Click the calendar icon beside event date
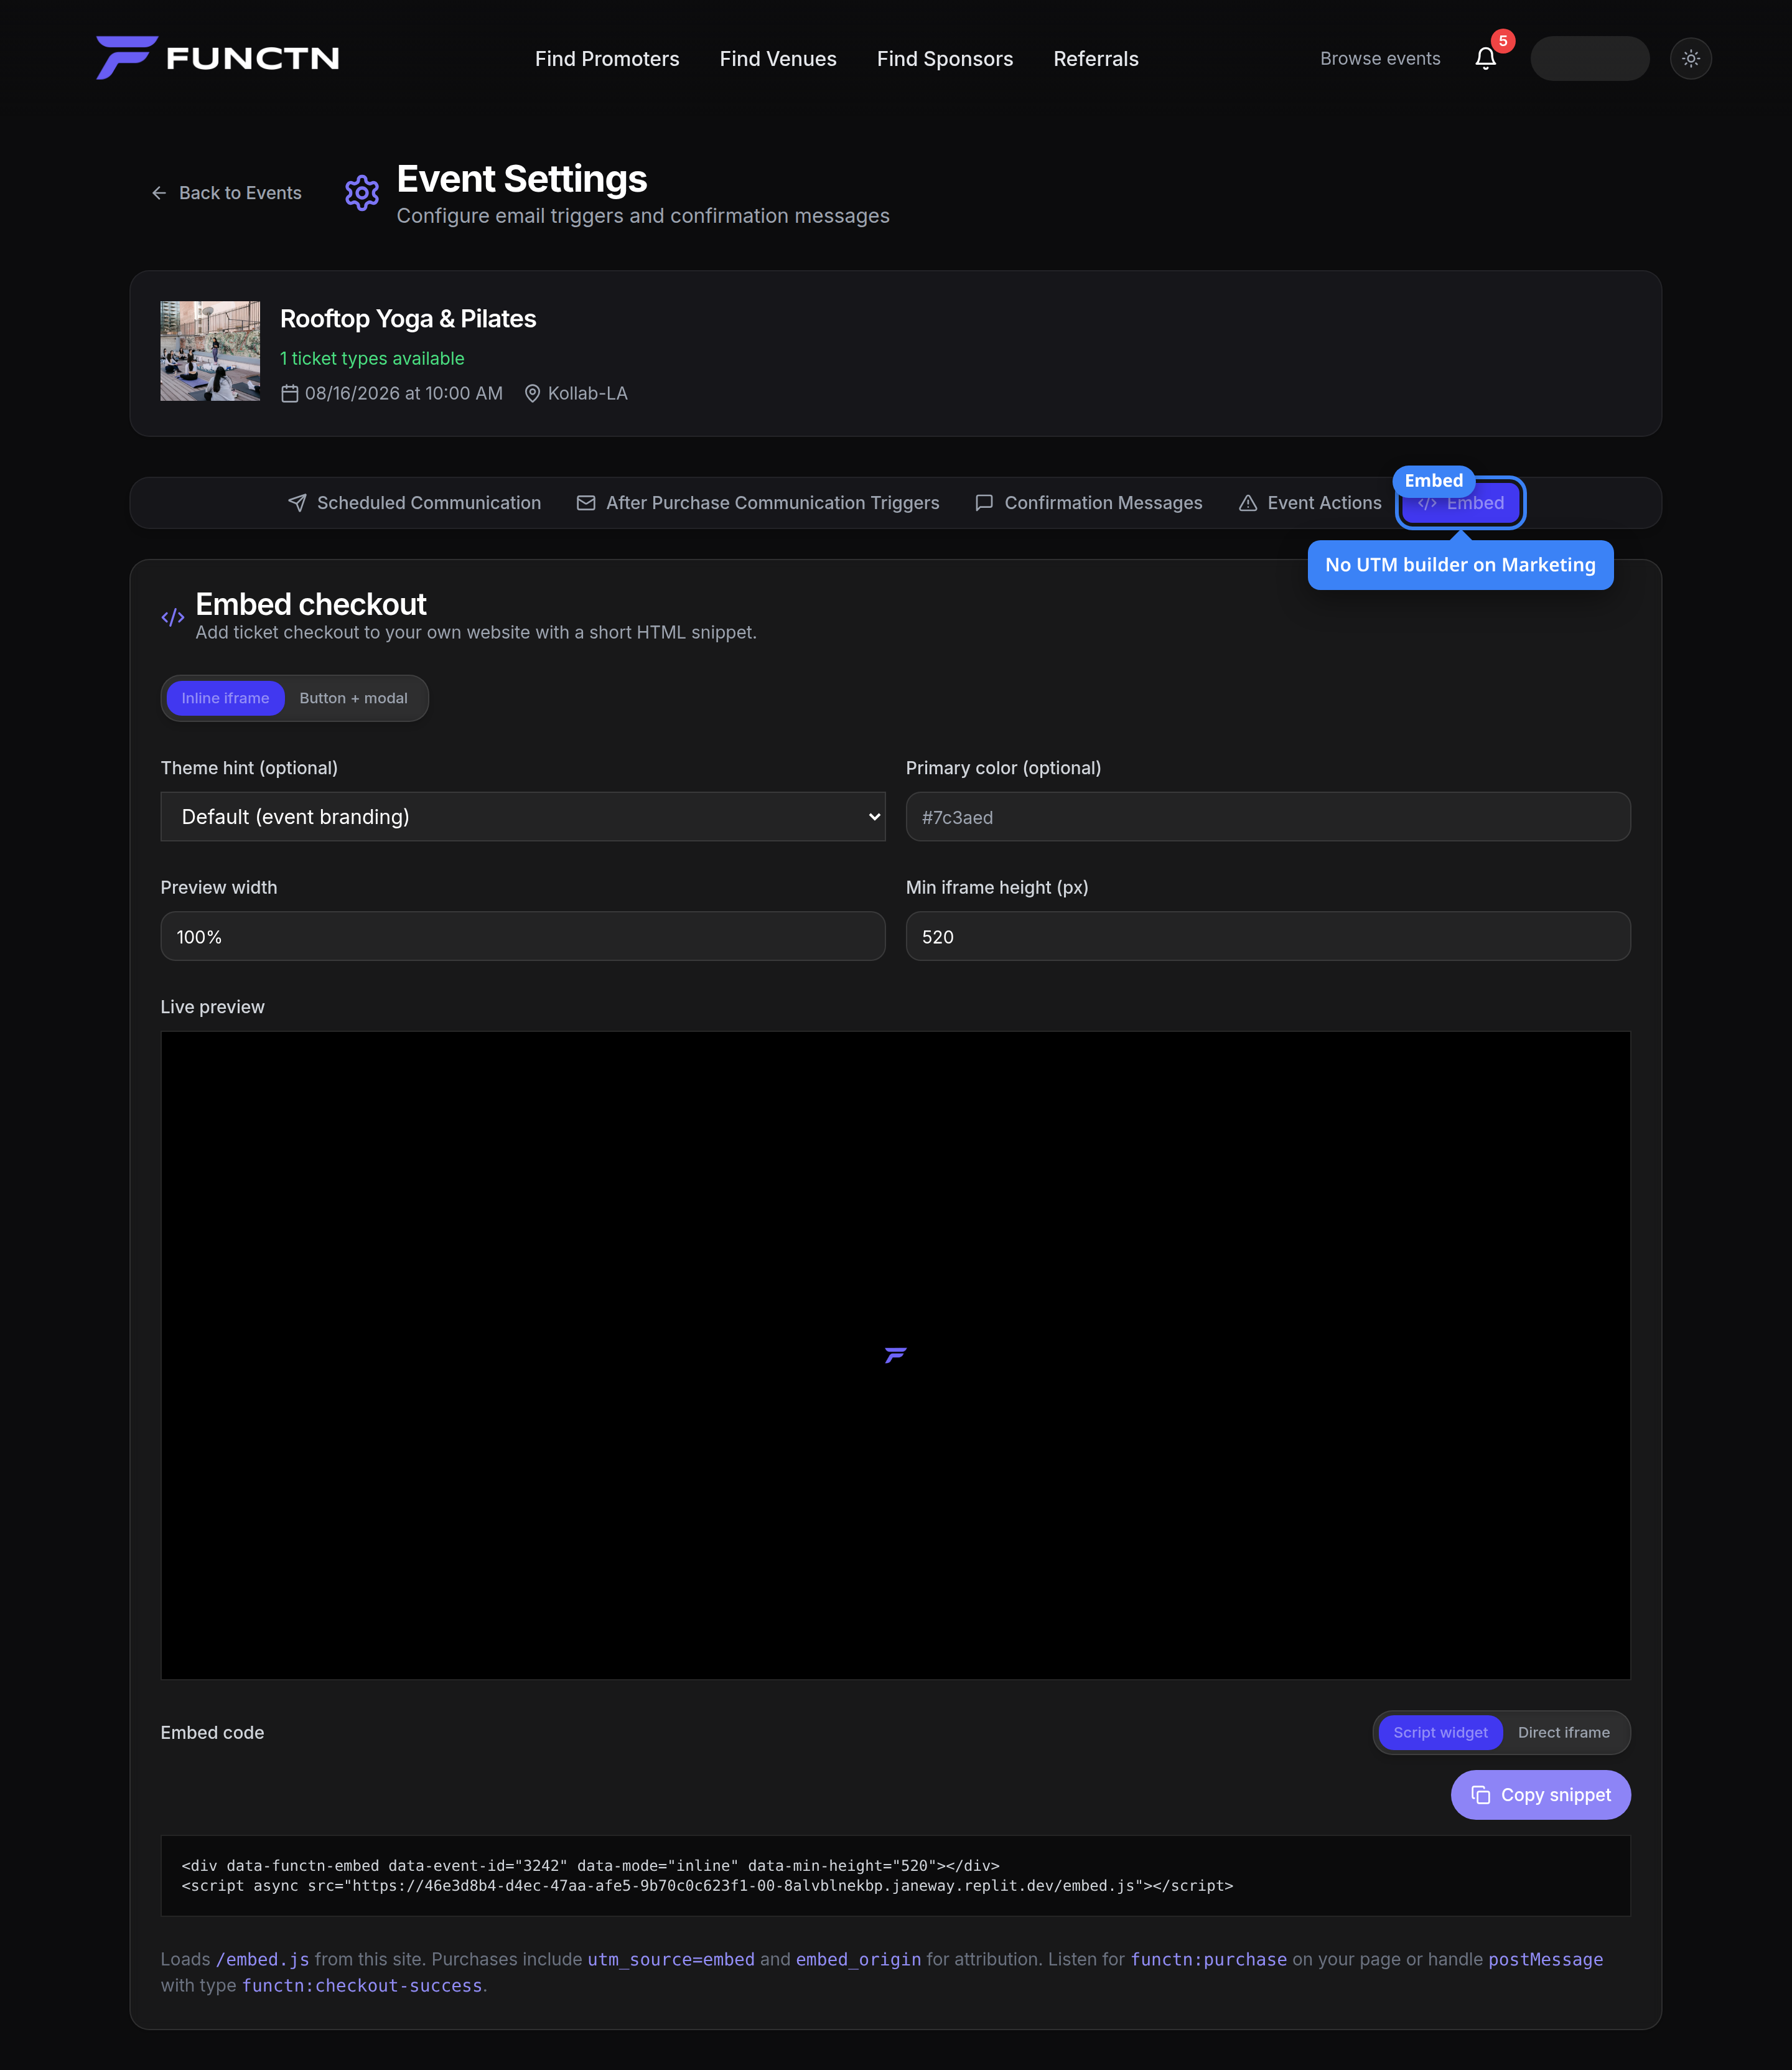The width and height of the screenshot is (1792, 2070). coord(290,394)
